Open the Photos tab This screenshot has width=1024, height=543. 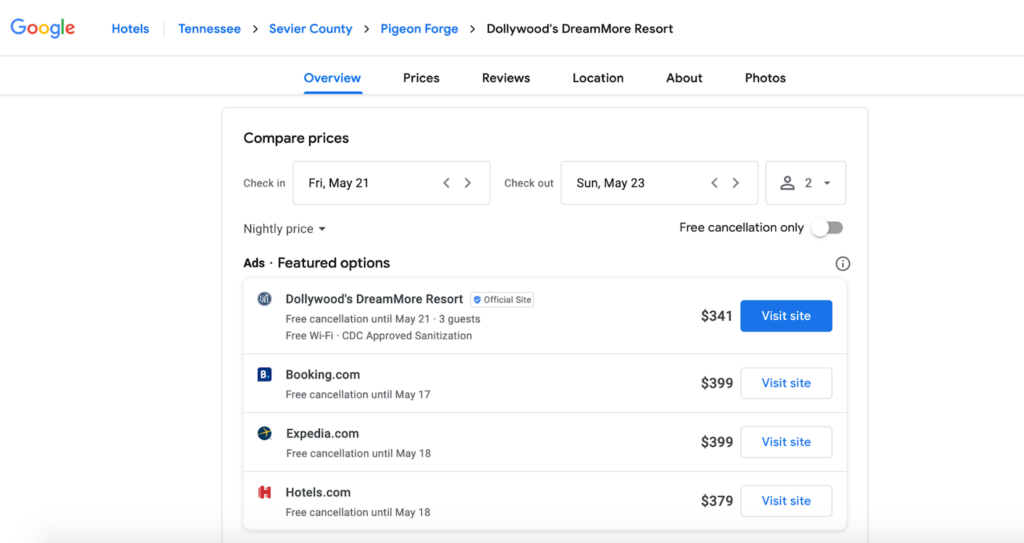click(765, 78)
